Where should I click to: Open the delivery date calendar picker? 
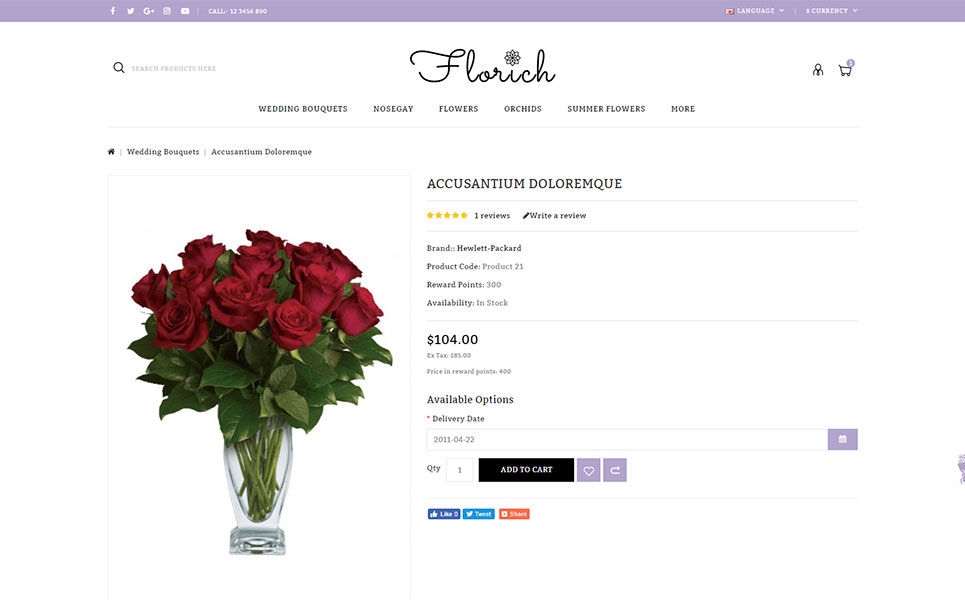[843, 439]
